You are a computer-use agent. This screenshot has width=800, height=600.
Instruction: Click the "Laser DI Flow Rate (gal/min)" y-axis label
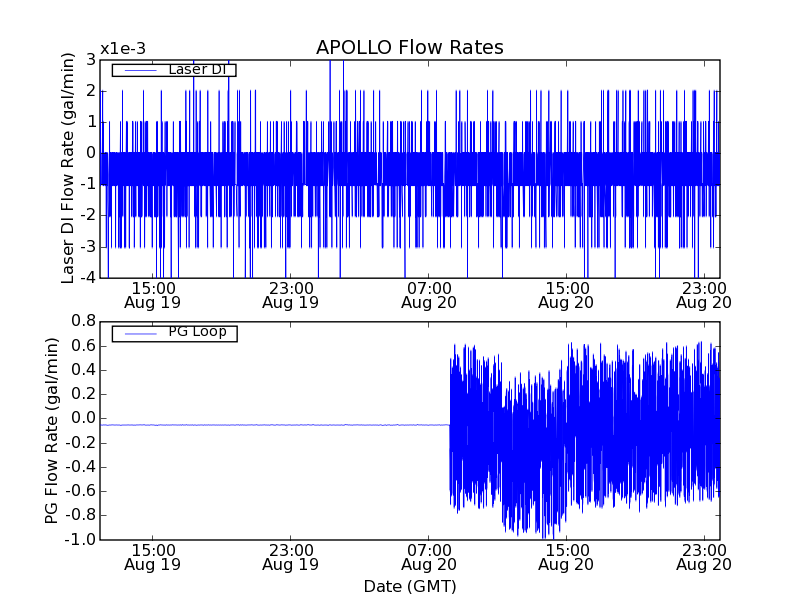coord(68,168)
